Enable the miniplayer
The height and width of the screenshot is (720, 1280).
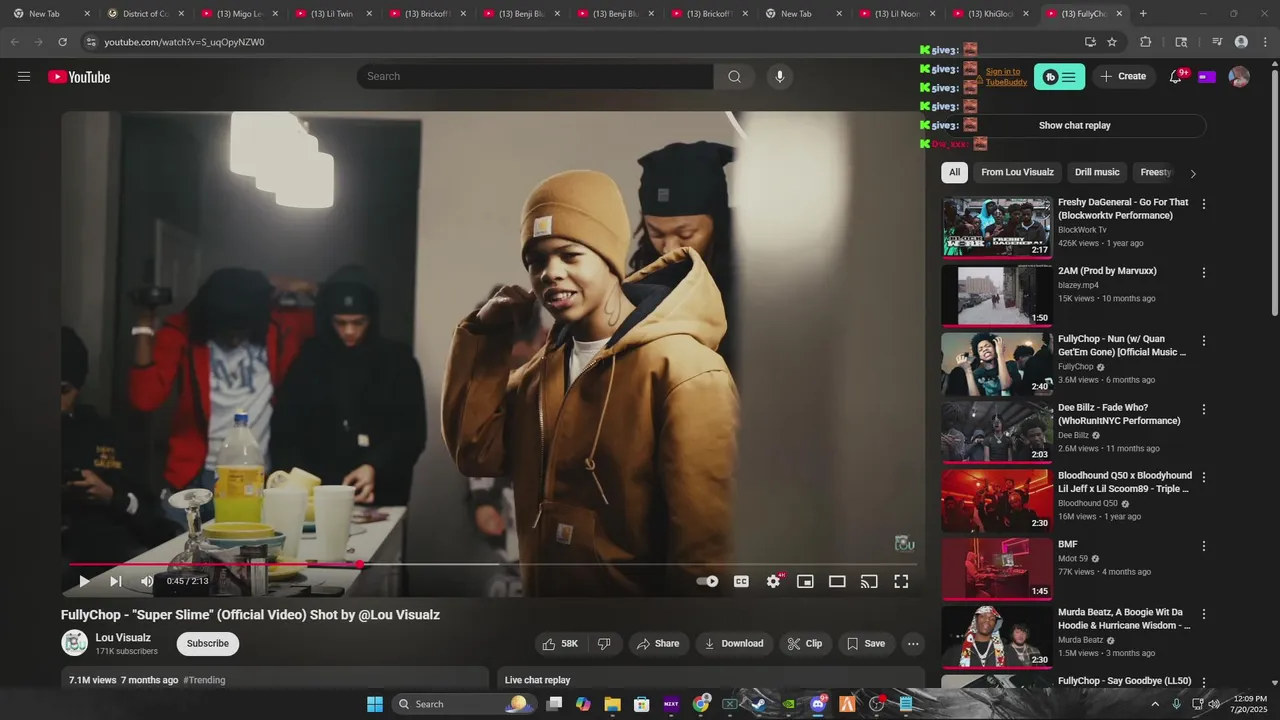(805, 581)
